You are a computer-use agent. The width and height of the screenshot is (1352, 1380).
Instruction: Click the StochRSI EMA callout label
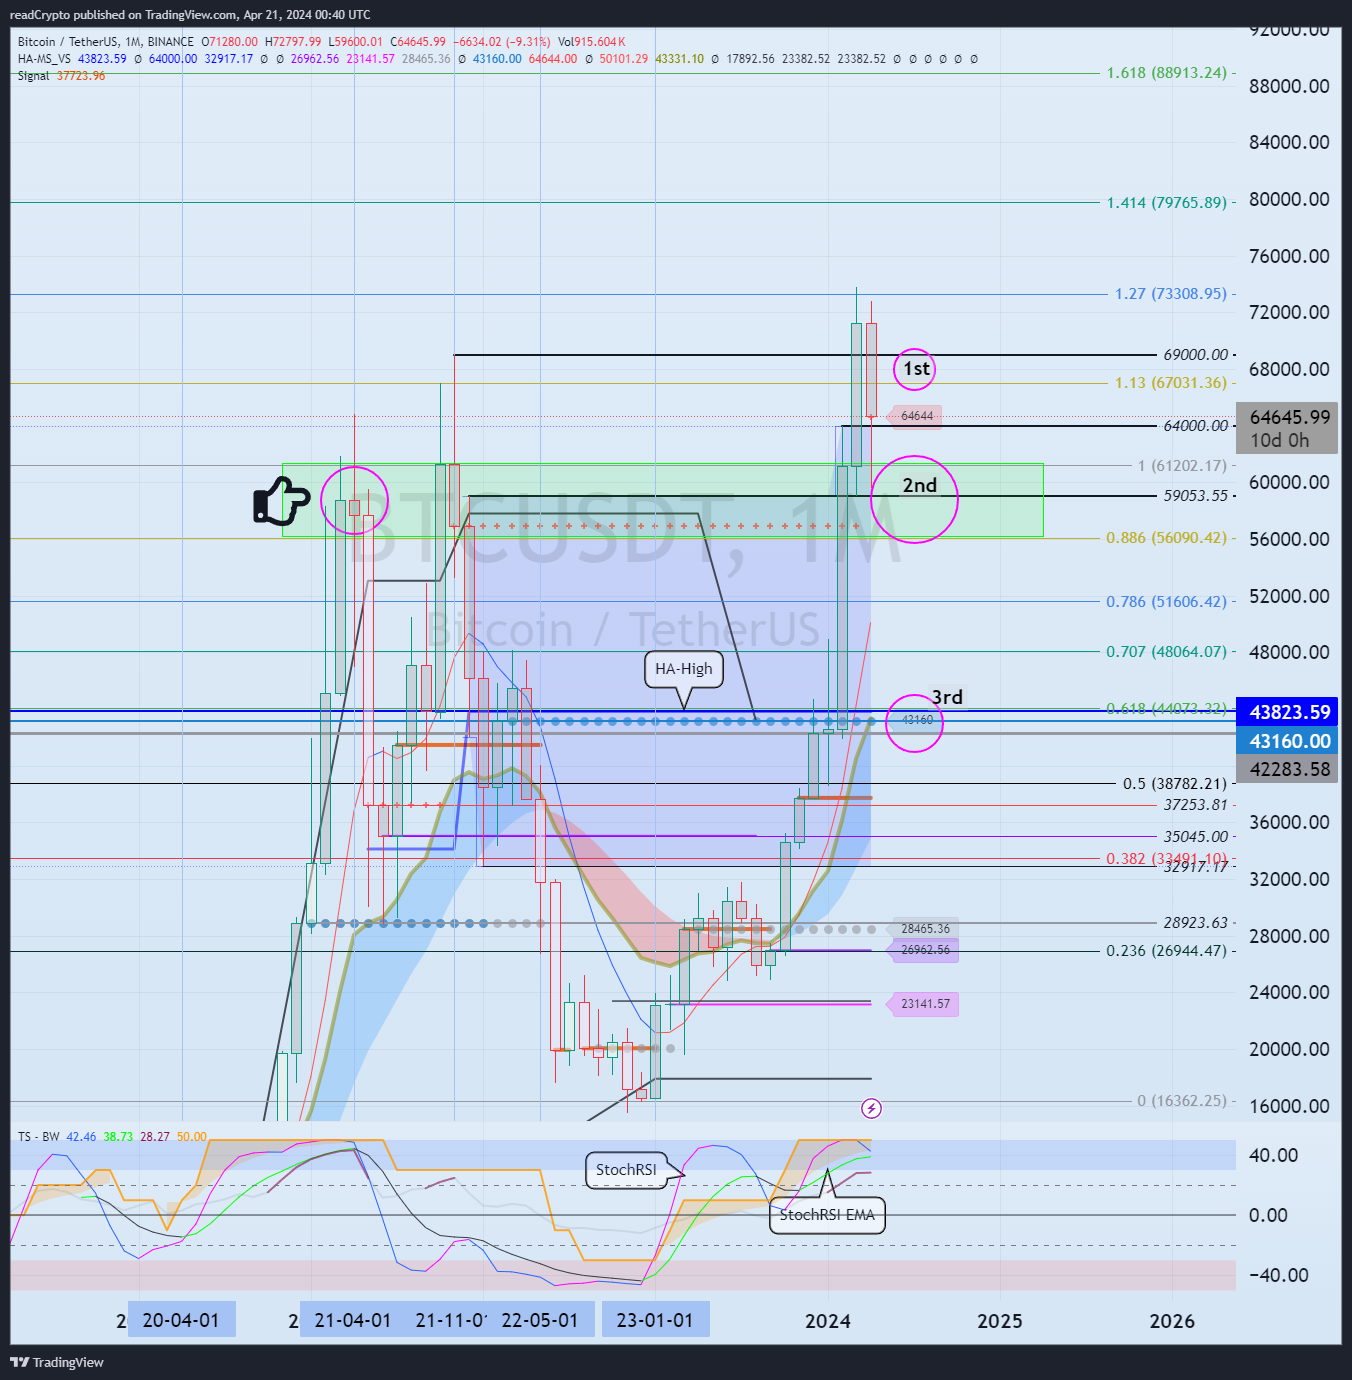[827, 1215]
